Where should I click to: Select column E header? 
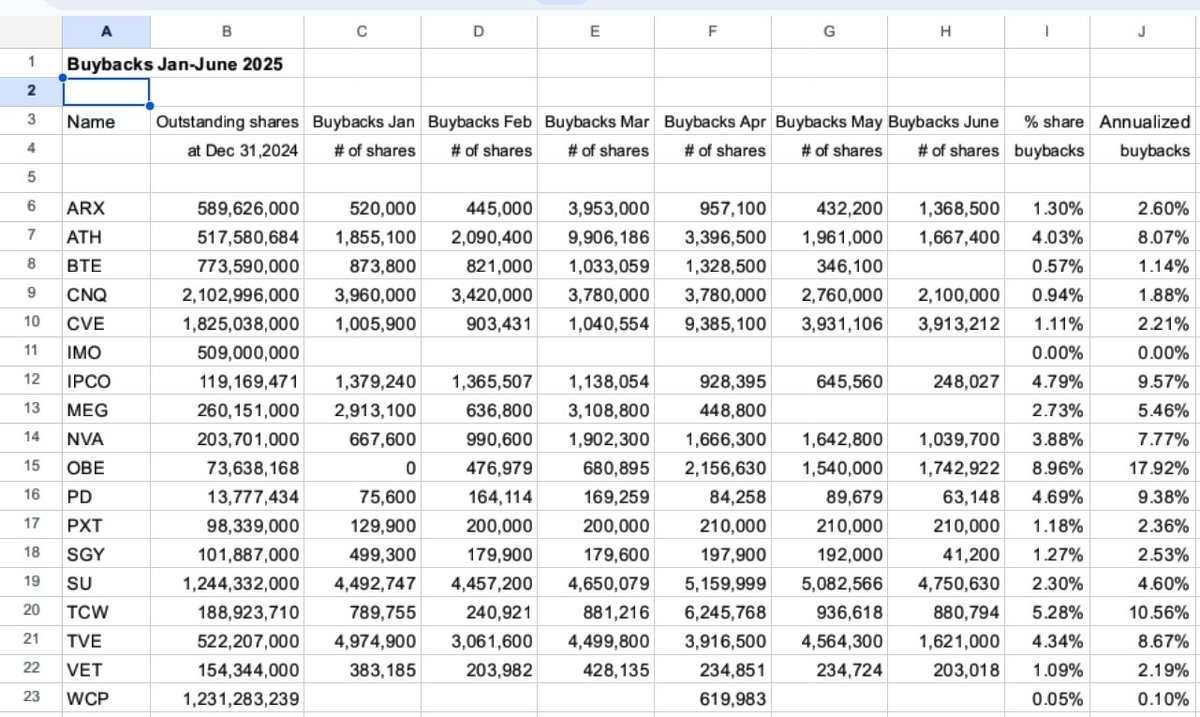[595, 31]
